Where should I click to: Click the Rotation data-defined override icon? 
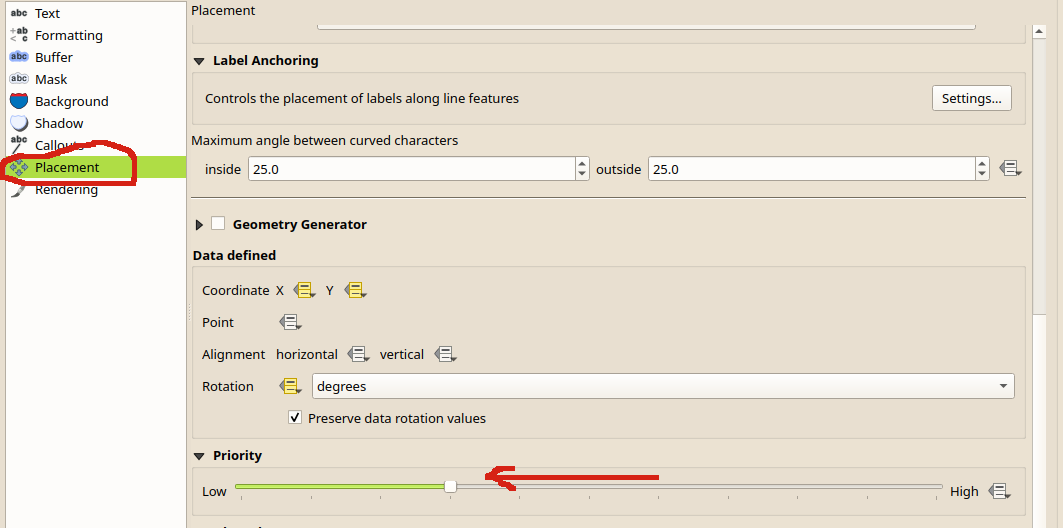point(291,387)
